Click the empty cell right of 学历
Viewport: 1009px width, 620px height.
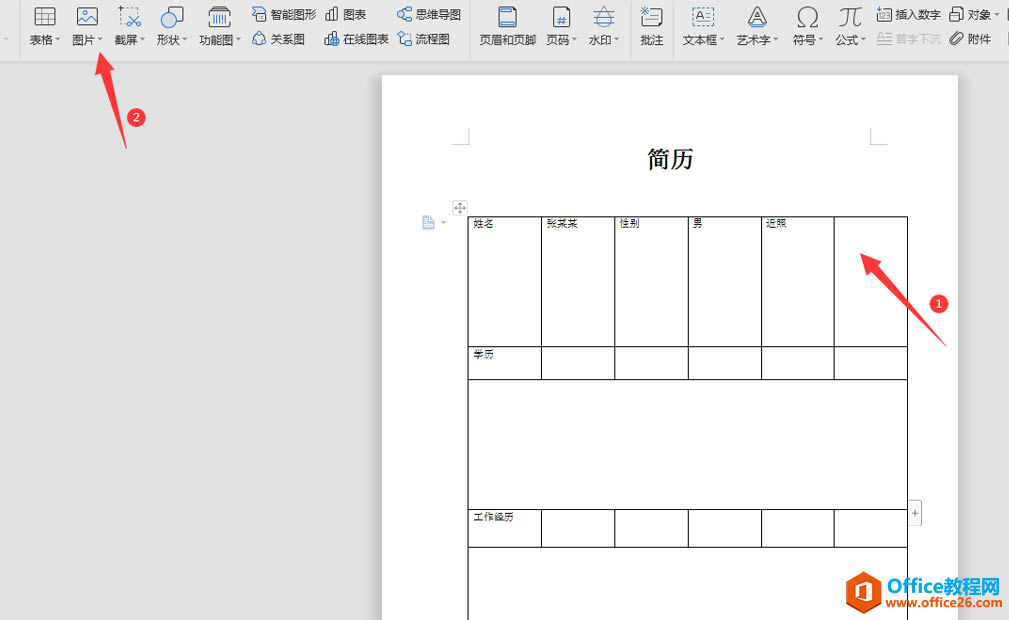pos(578,363)
